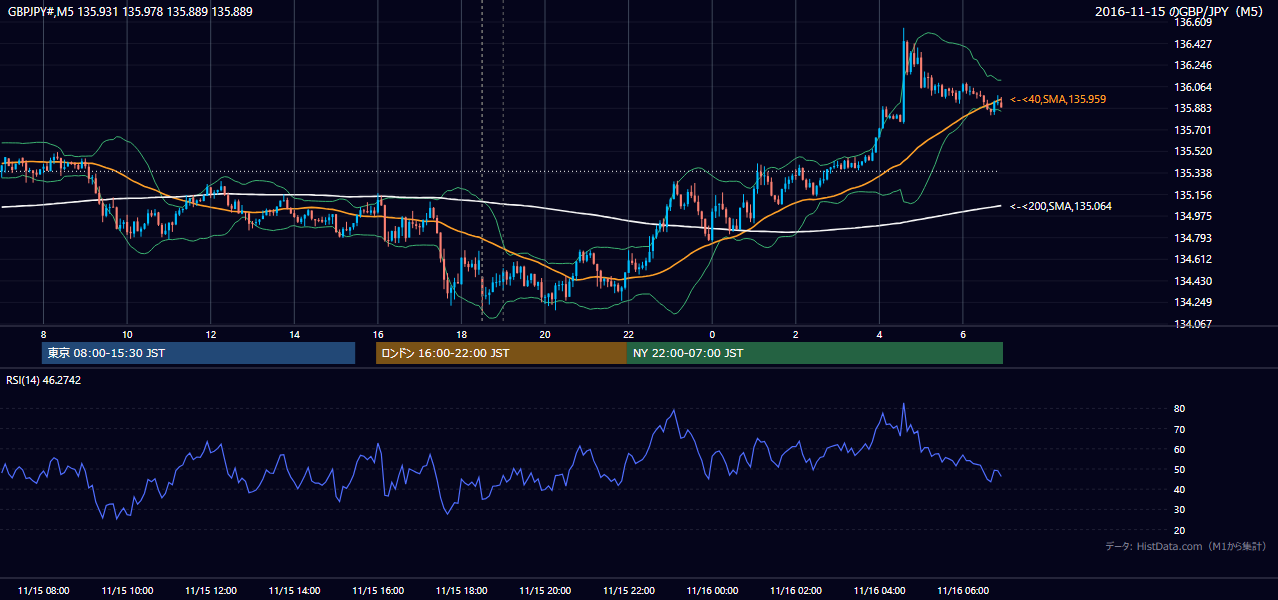The height and width of the screenshot is (600, 1278).
Task: Click price level 134.067 on the axis
Action: pos(1194,324)
